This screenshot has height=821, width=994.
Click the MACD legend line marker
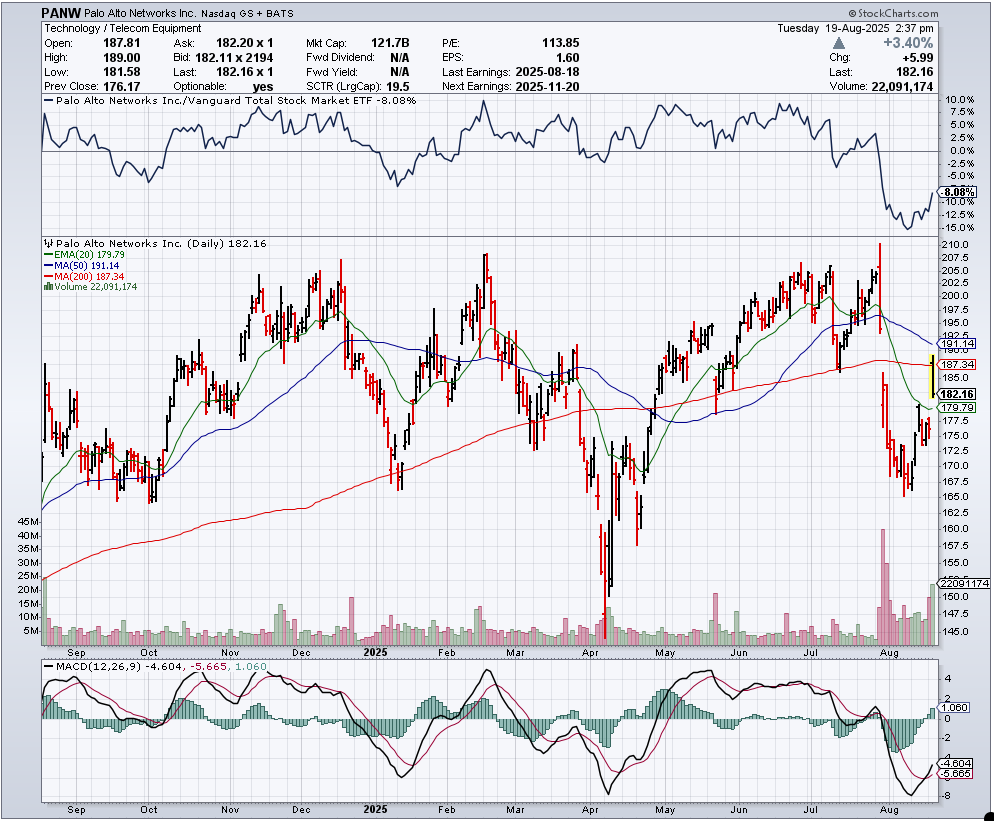[47, 666]
